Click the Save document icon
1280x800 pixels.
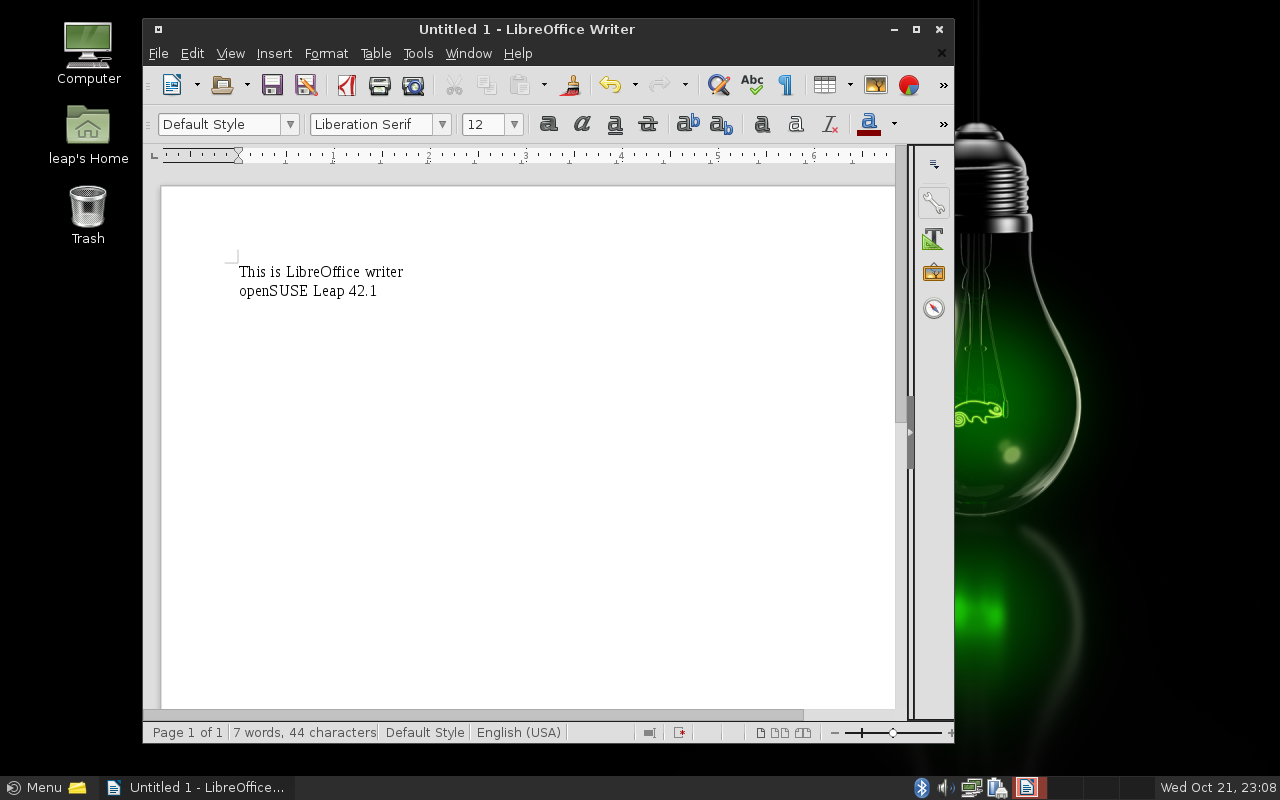coord(272,85)
